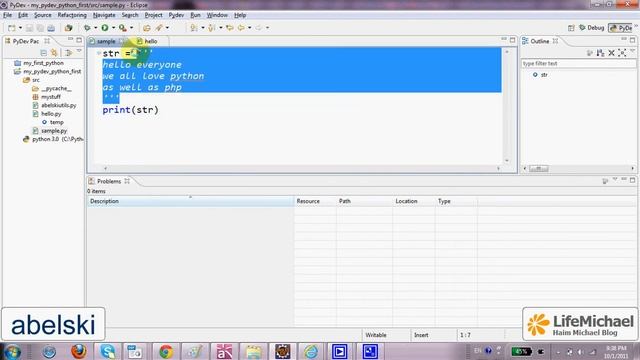Screen dimensions: 640x360
Task: Open the Navigate menu
Action: (104, 15)
